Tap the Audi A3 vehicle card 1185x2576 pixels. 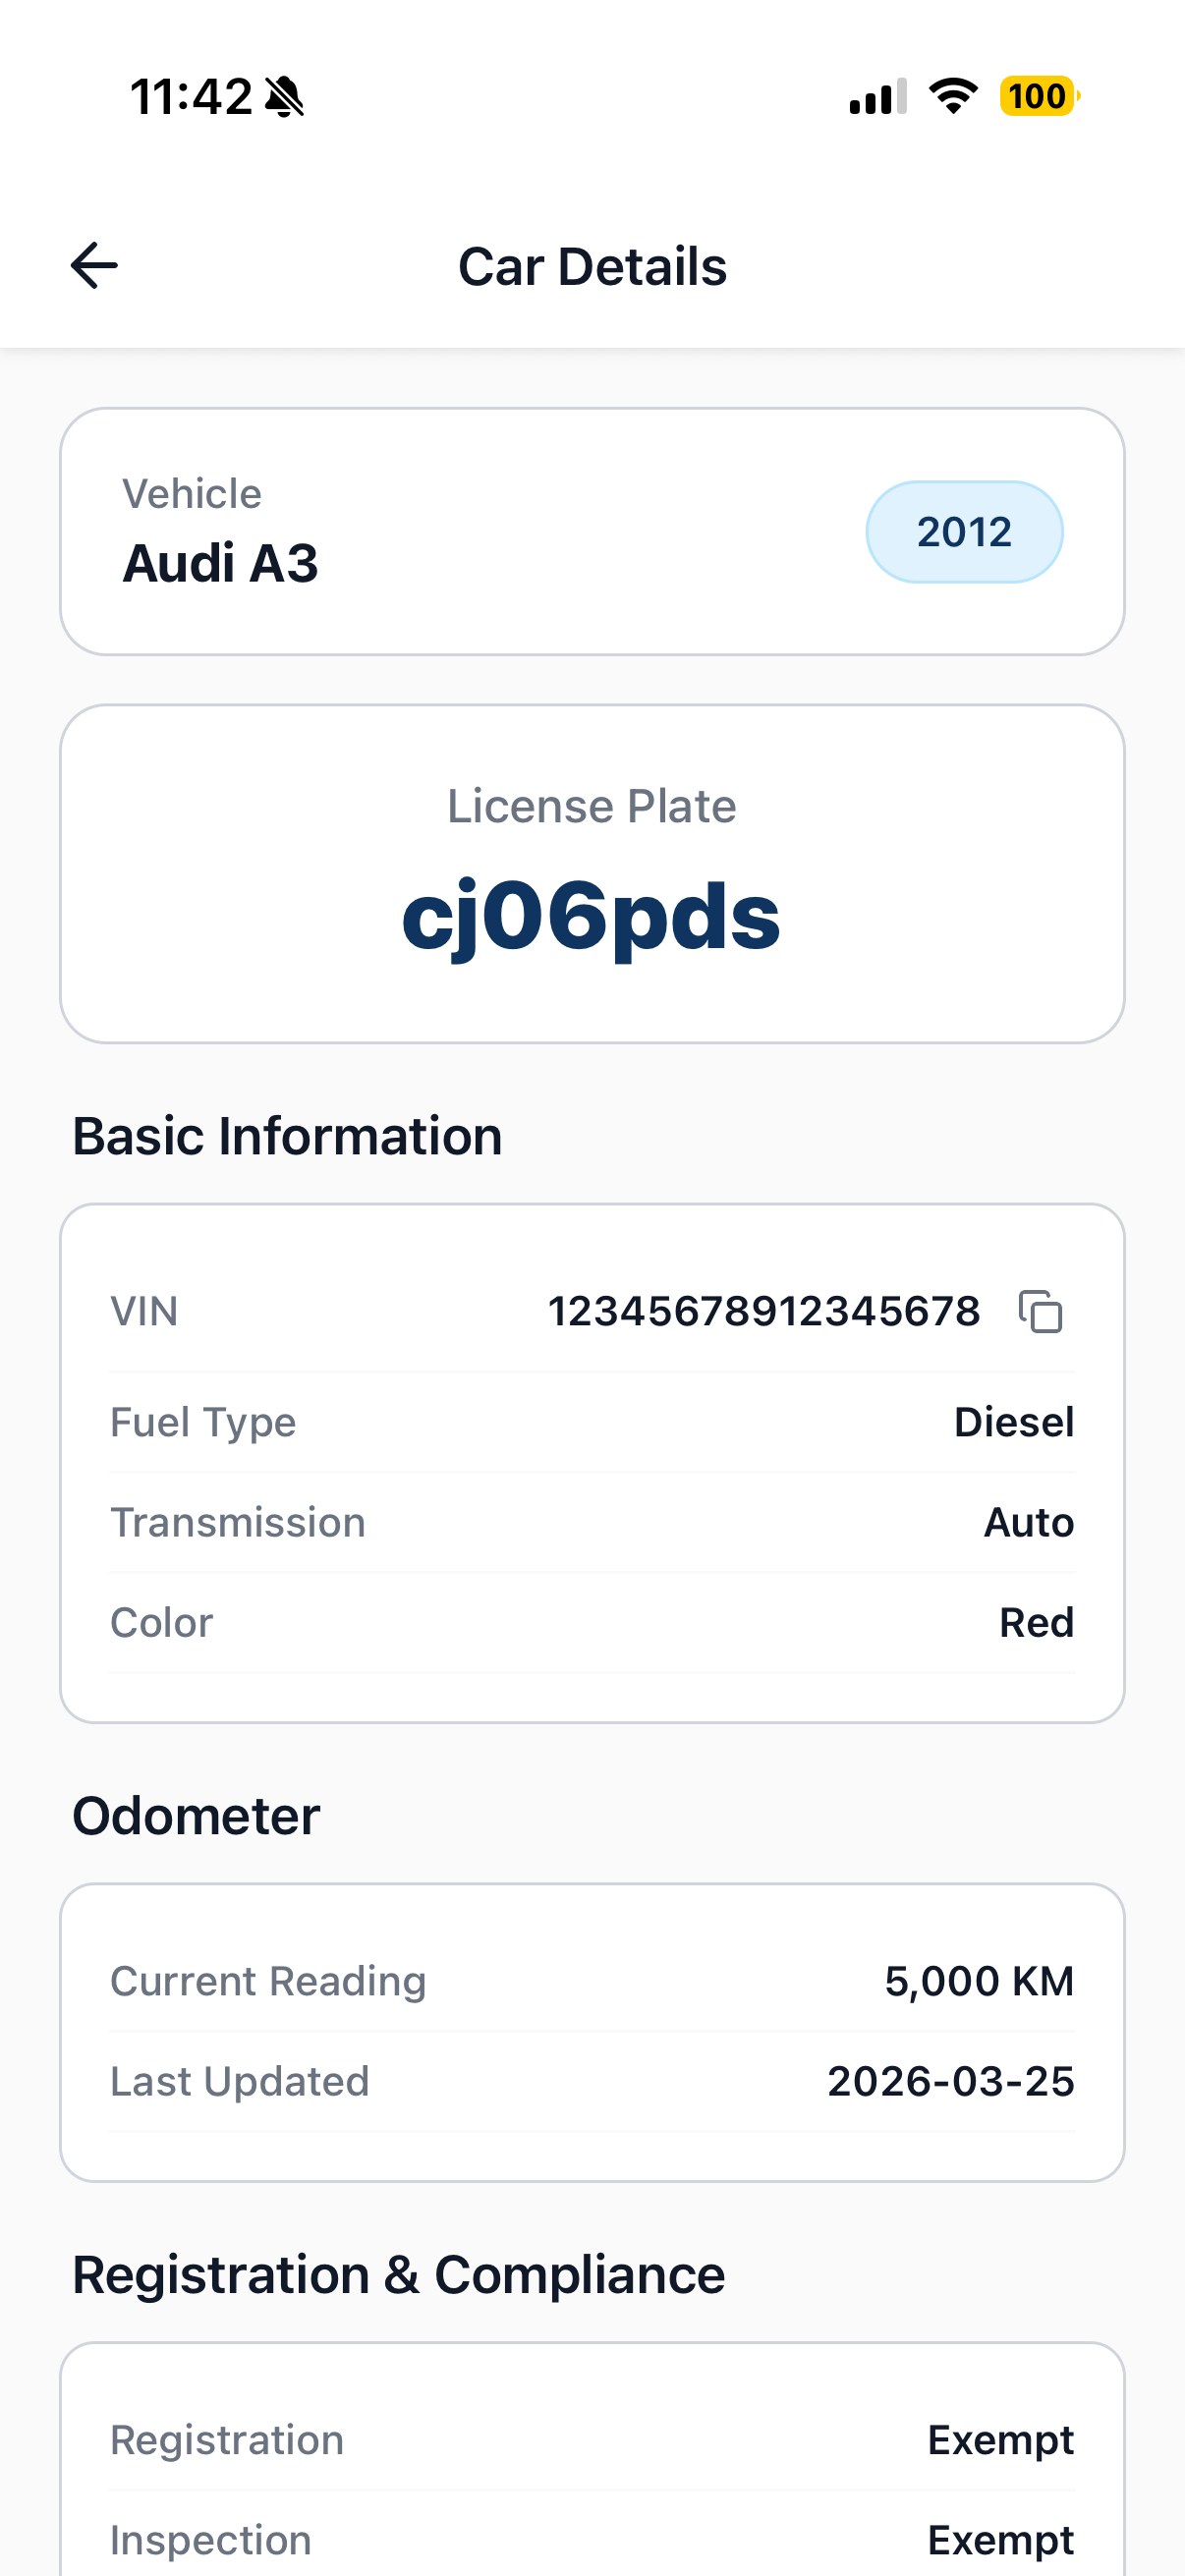pos(592,531)
